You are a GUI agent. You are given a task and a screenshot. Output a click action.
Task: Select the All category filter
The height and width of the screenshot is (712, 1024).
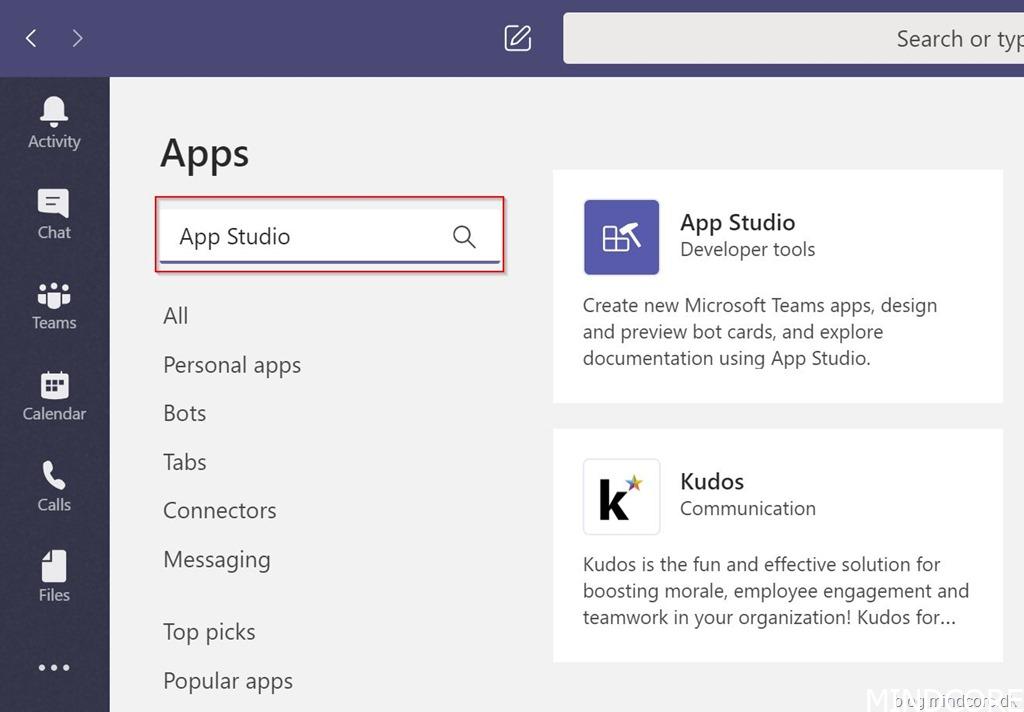point(176,316)
